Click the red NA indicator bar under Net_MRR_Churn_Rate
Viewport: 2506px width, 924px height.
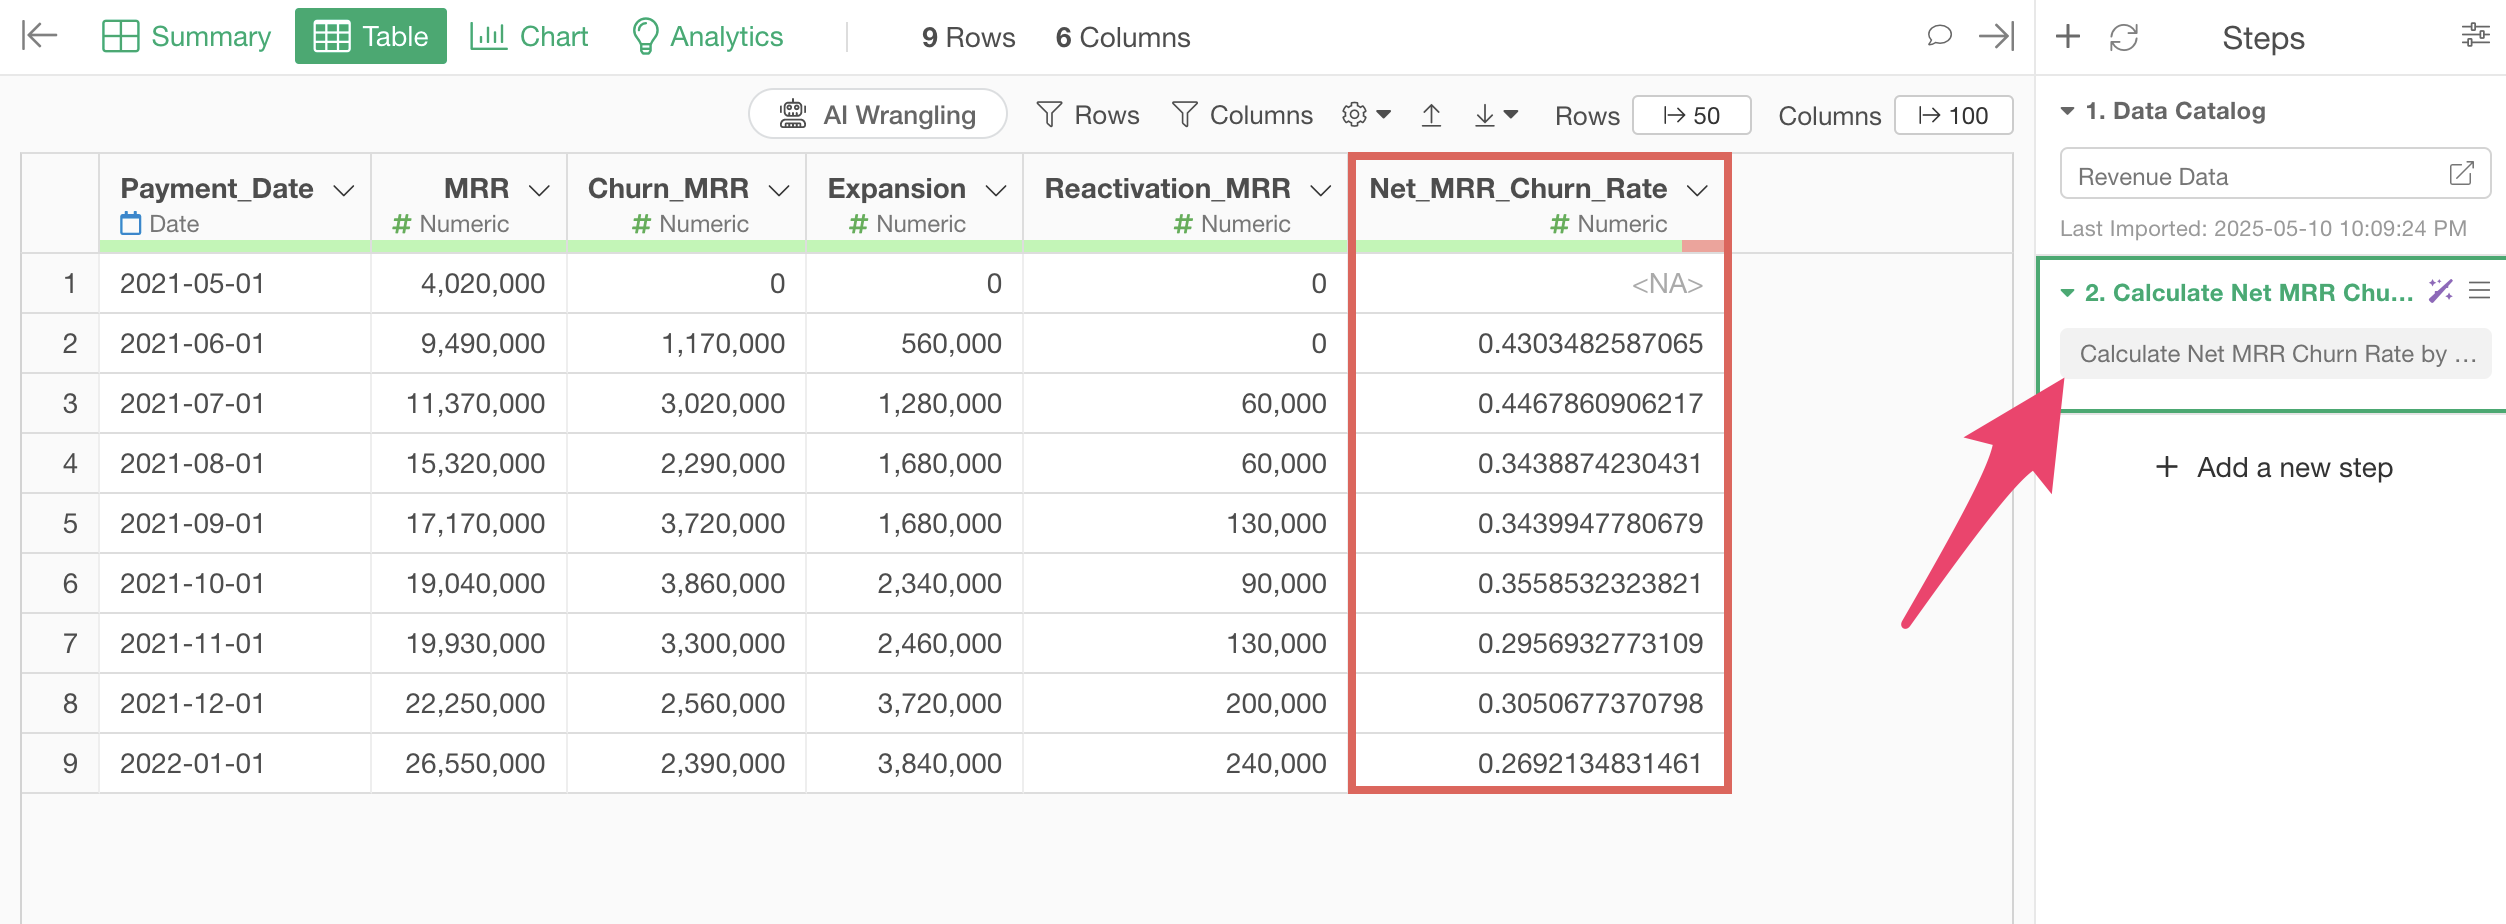[x=1703, y=246]
